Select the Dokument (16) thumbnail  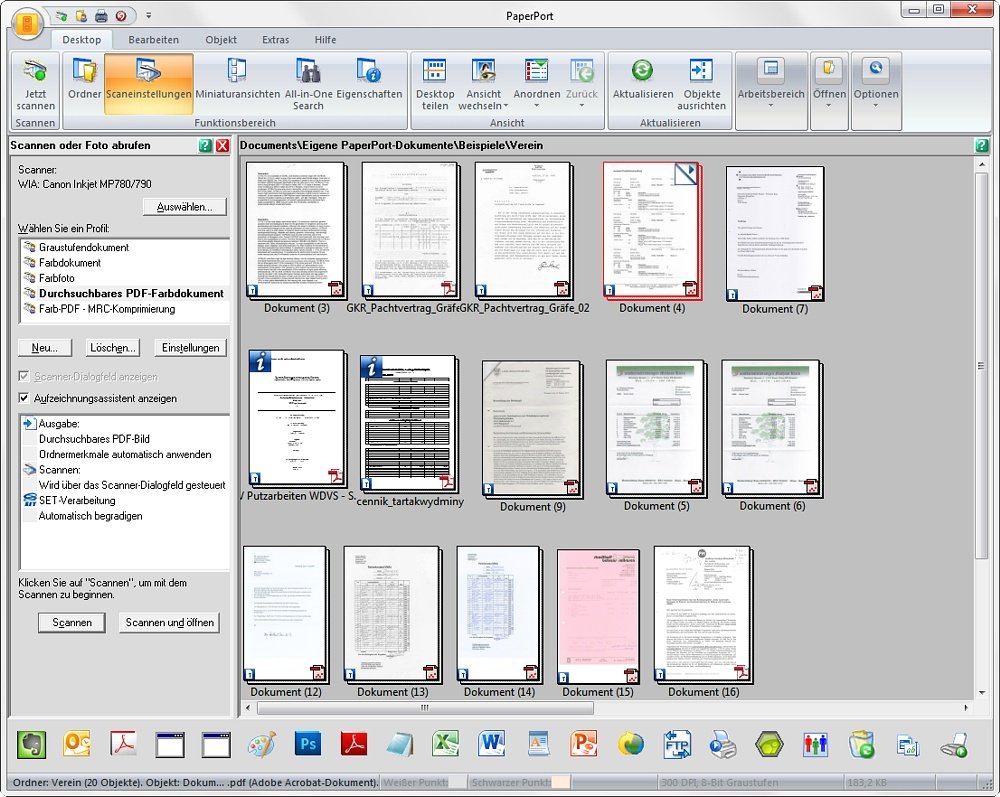[703, 615]
